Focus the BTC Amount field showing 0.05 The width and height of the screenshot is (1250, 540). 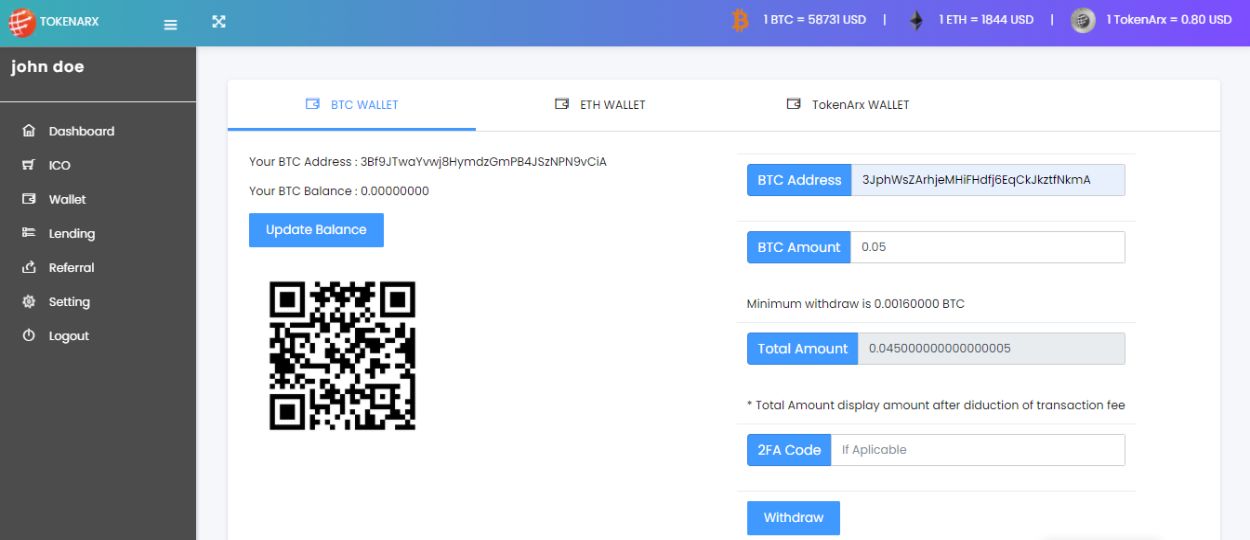point(988,247)
